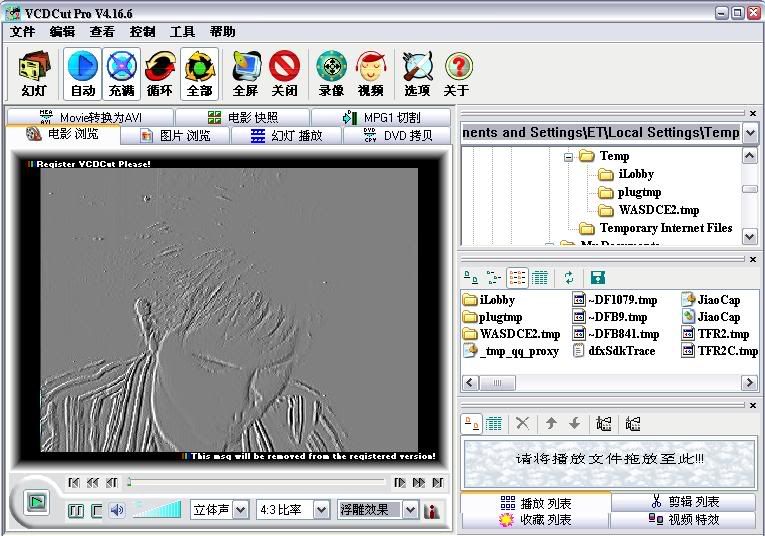Image resolution: width=765 pixels, height=536 pixels.
Task: Open 选项 options dialog
Action: pyautogui.click(x=417, y=74)
